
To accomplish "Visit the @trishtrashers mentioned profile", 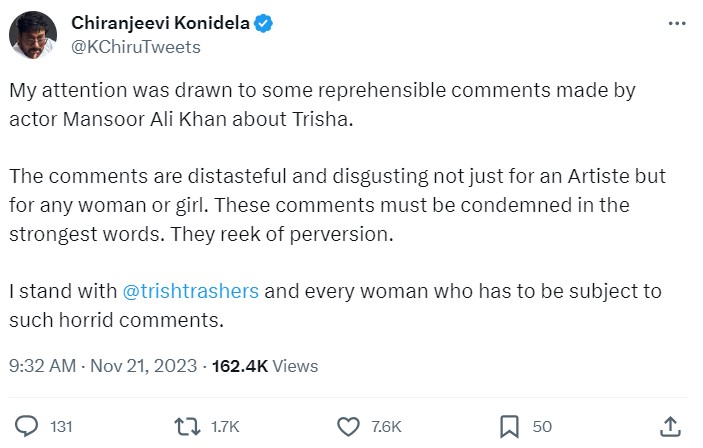I will click(190, 291).
